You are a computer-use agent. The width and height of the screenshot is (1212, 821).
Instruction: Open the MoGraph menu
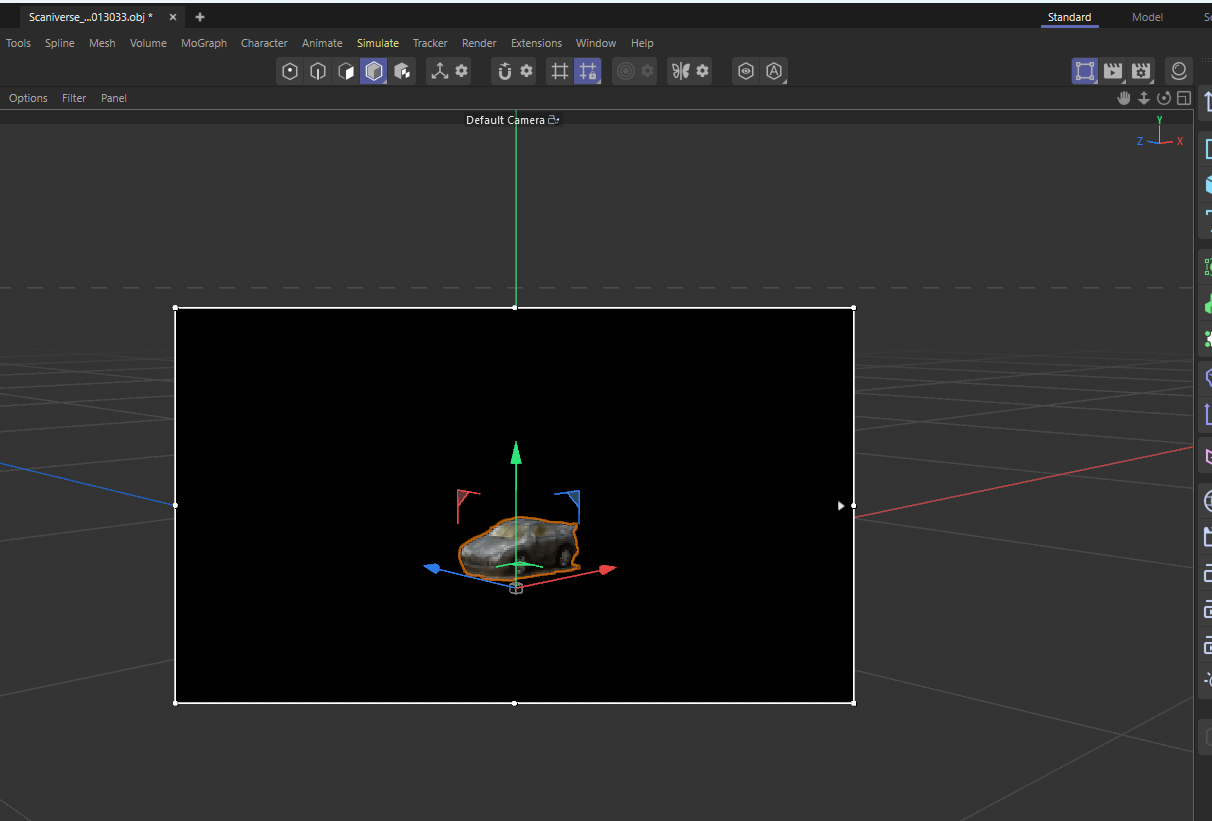coord(203,43)
